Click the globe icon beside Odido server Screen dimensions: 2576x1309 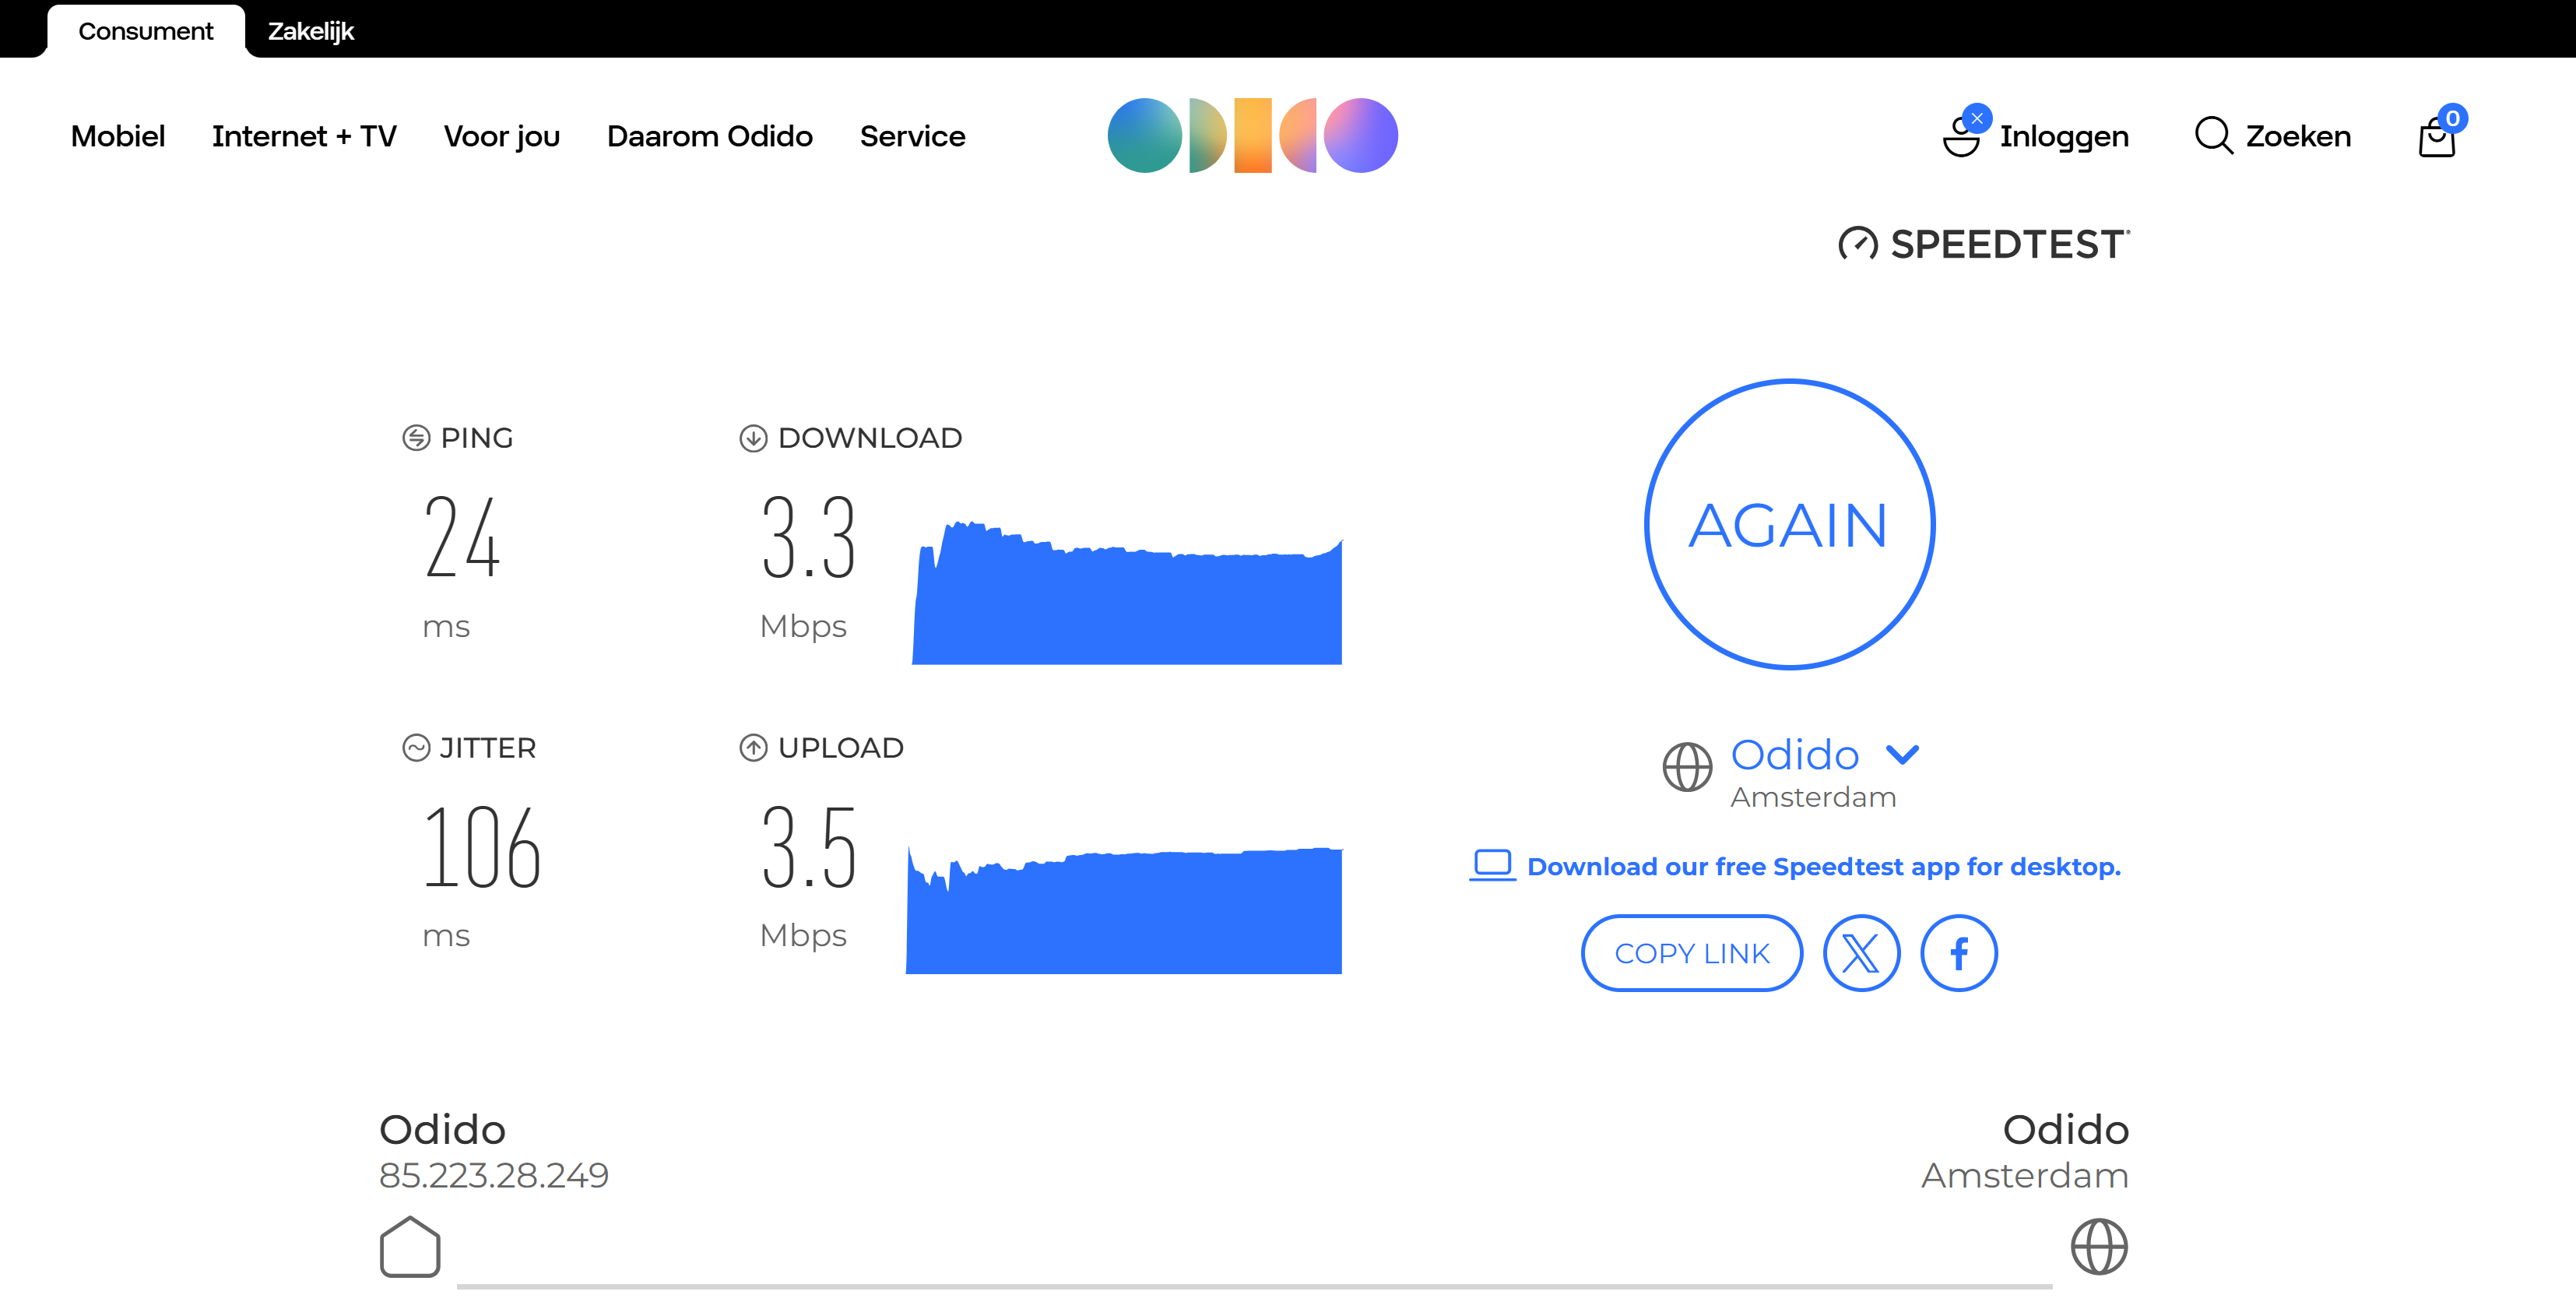(1688, 767)
